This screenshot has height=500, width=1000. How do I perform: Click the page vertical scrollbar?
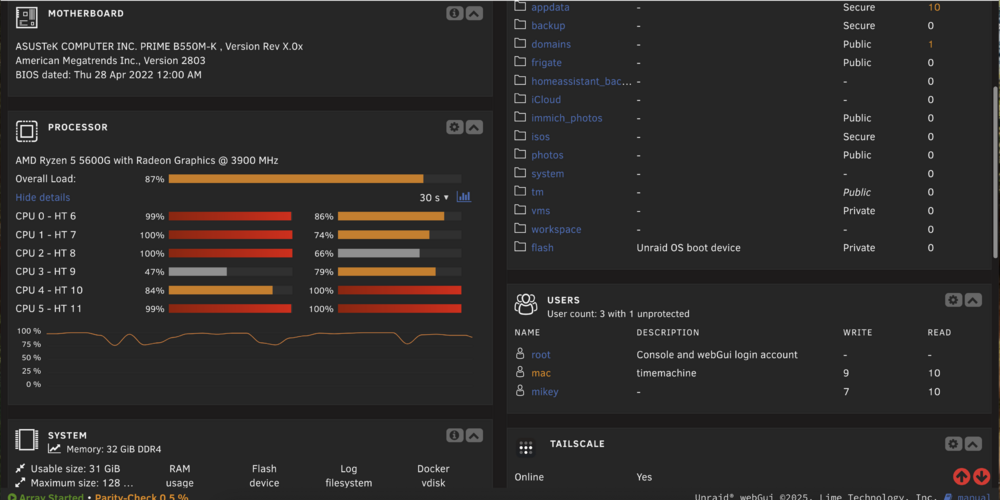pyautogui.click(x=996, y=172)
